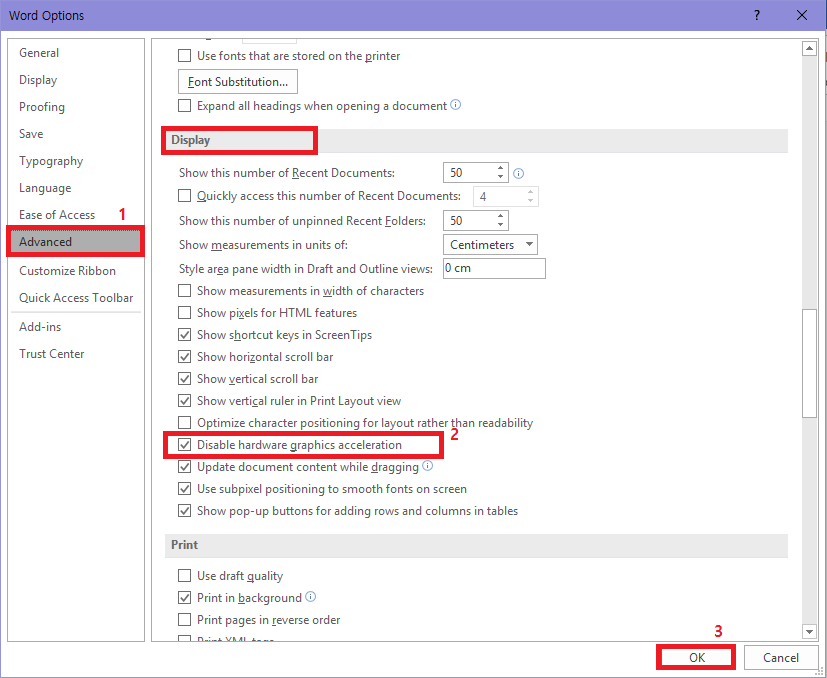Toggle Show pixels for HTML features
The width and height of the screenshot is (827, 678).
[x=185, y=313]
